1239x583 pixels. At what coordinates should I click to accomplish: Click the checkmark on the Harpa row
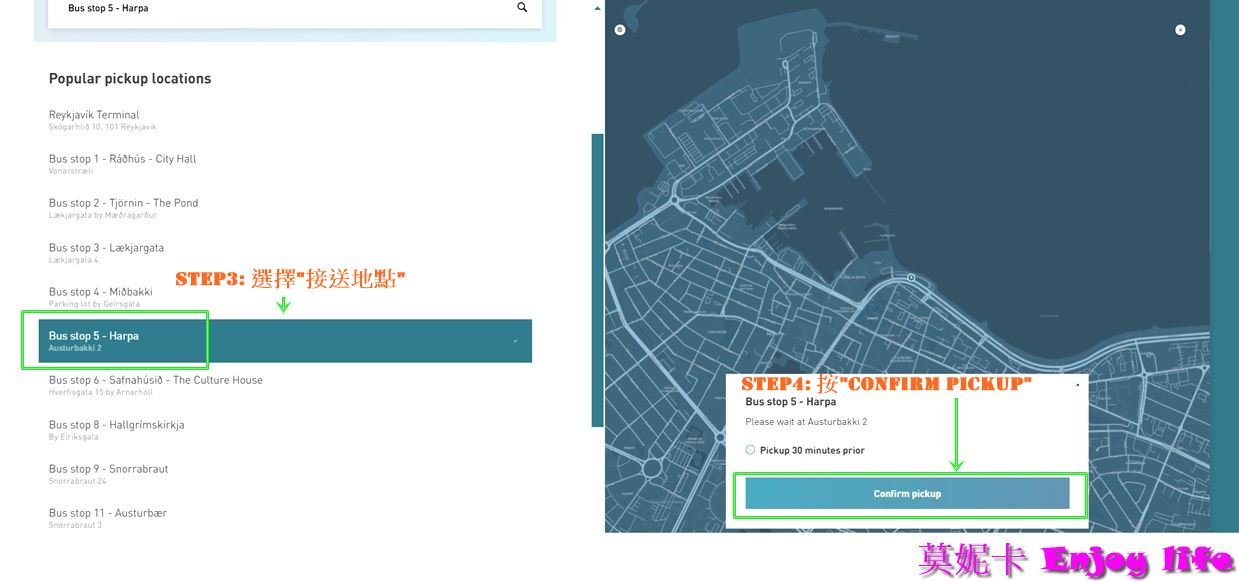coord(516,341)
